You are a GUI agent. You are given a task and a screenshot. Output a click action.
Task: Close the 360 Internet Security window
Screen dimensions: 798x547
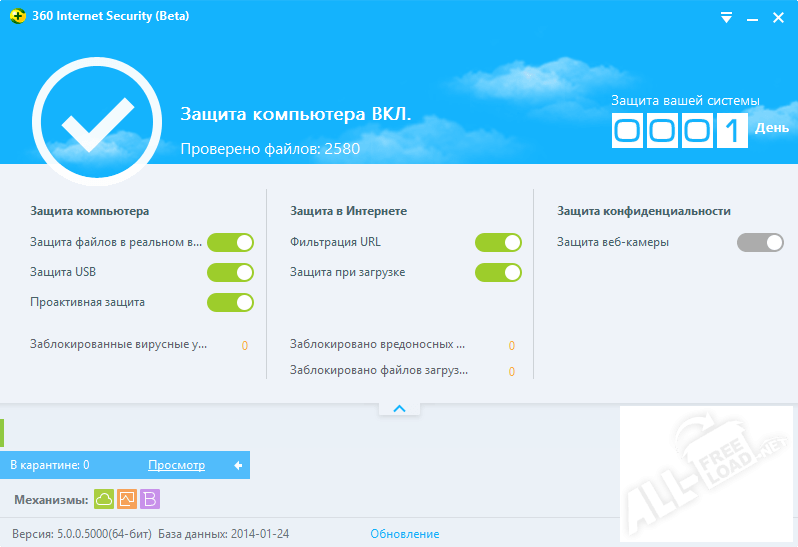click(x=777, y=16)
